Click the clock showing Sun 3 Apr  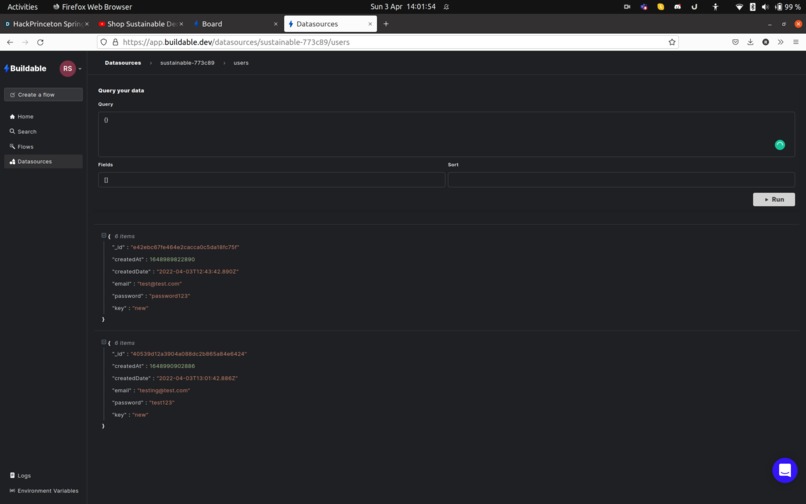(403, 7)
